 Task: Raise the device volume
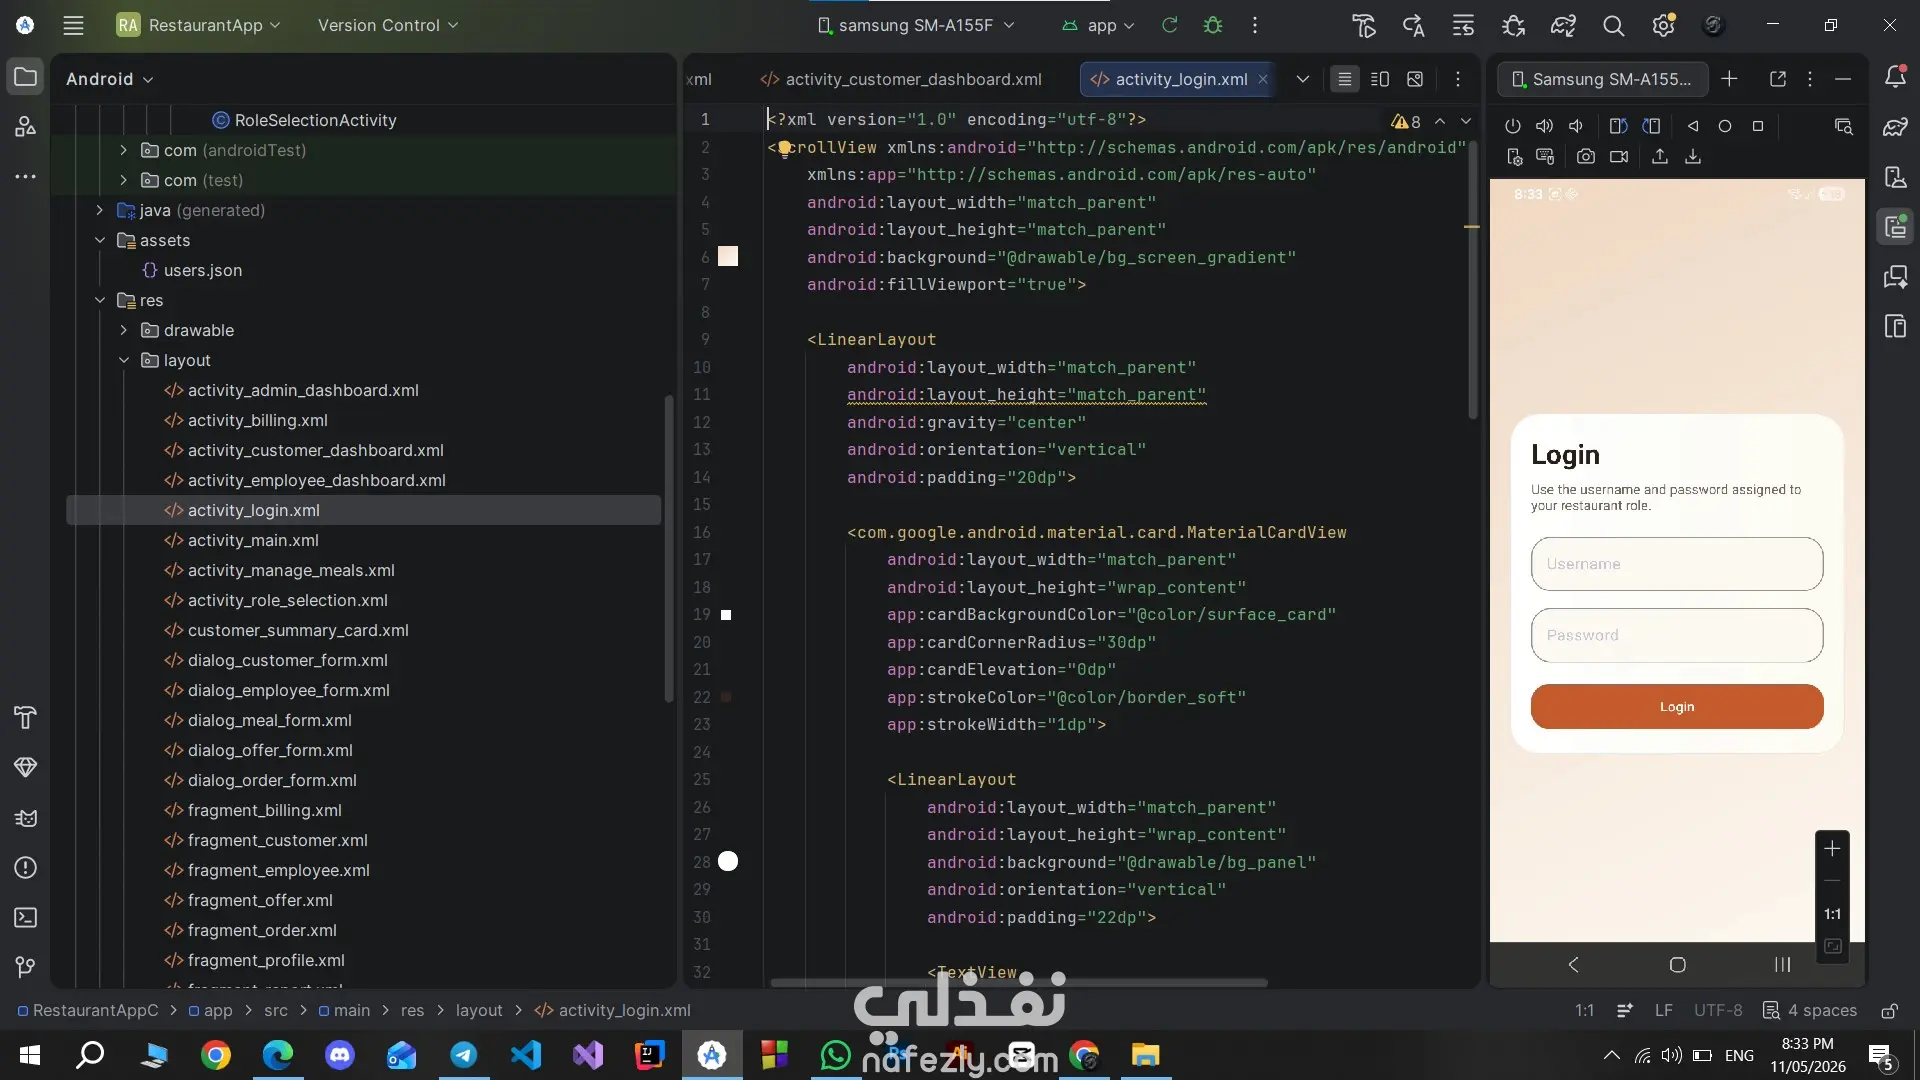click(1544, 126)
